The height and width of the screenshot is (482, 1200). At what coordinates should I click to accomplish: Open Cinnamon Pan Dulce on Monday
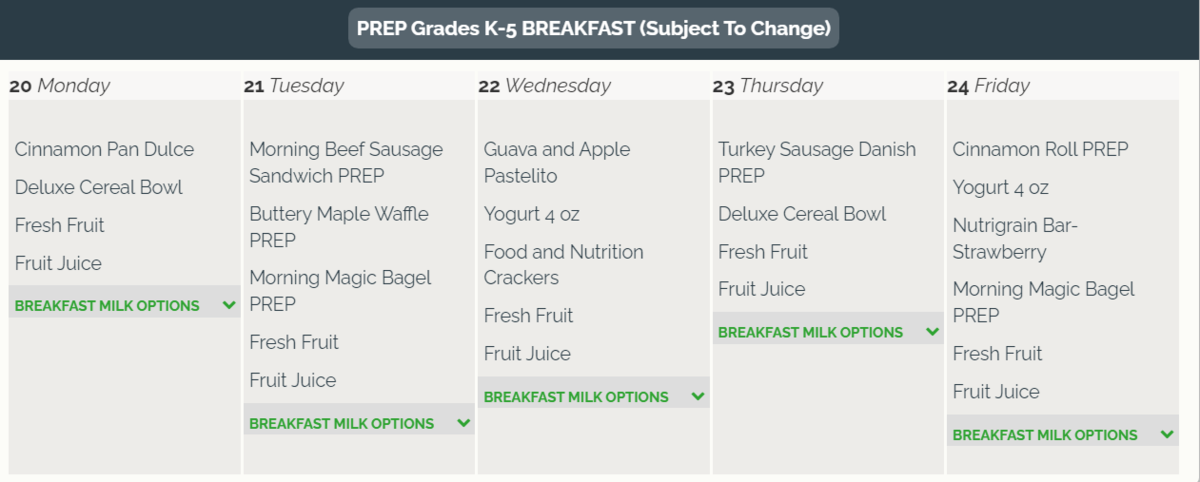pyautogui.click(x=104, y=150)
